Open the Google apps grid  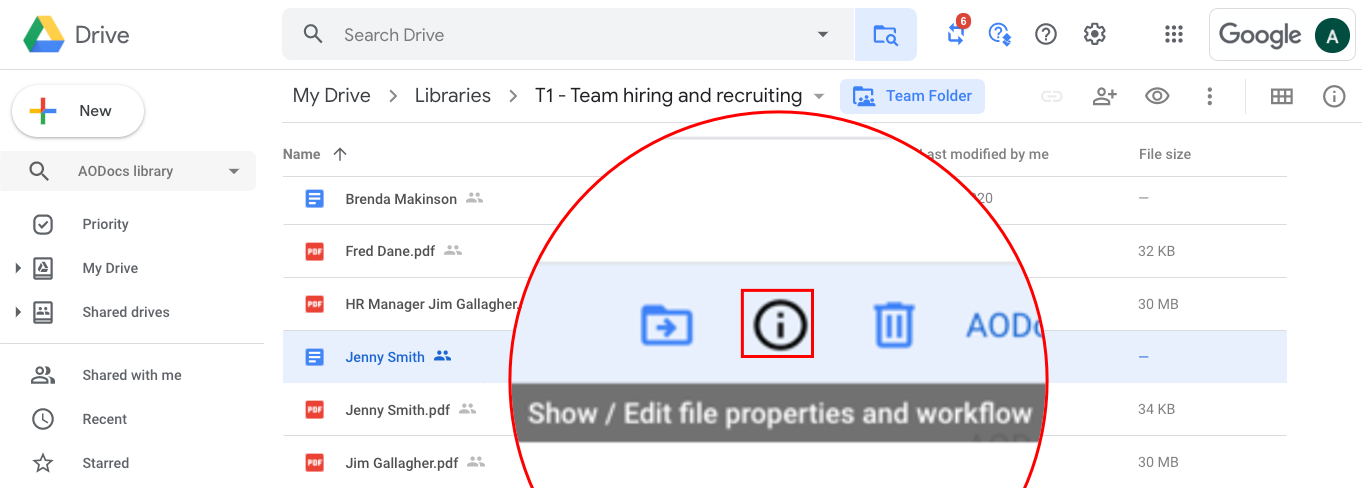[1175, 35]
